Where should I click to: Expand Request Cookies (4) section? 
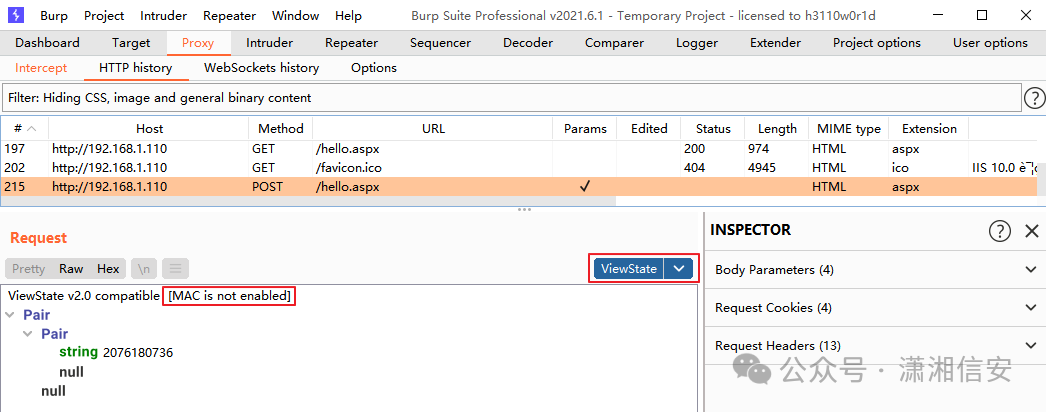(875, 307)
